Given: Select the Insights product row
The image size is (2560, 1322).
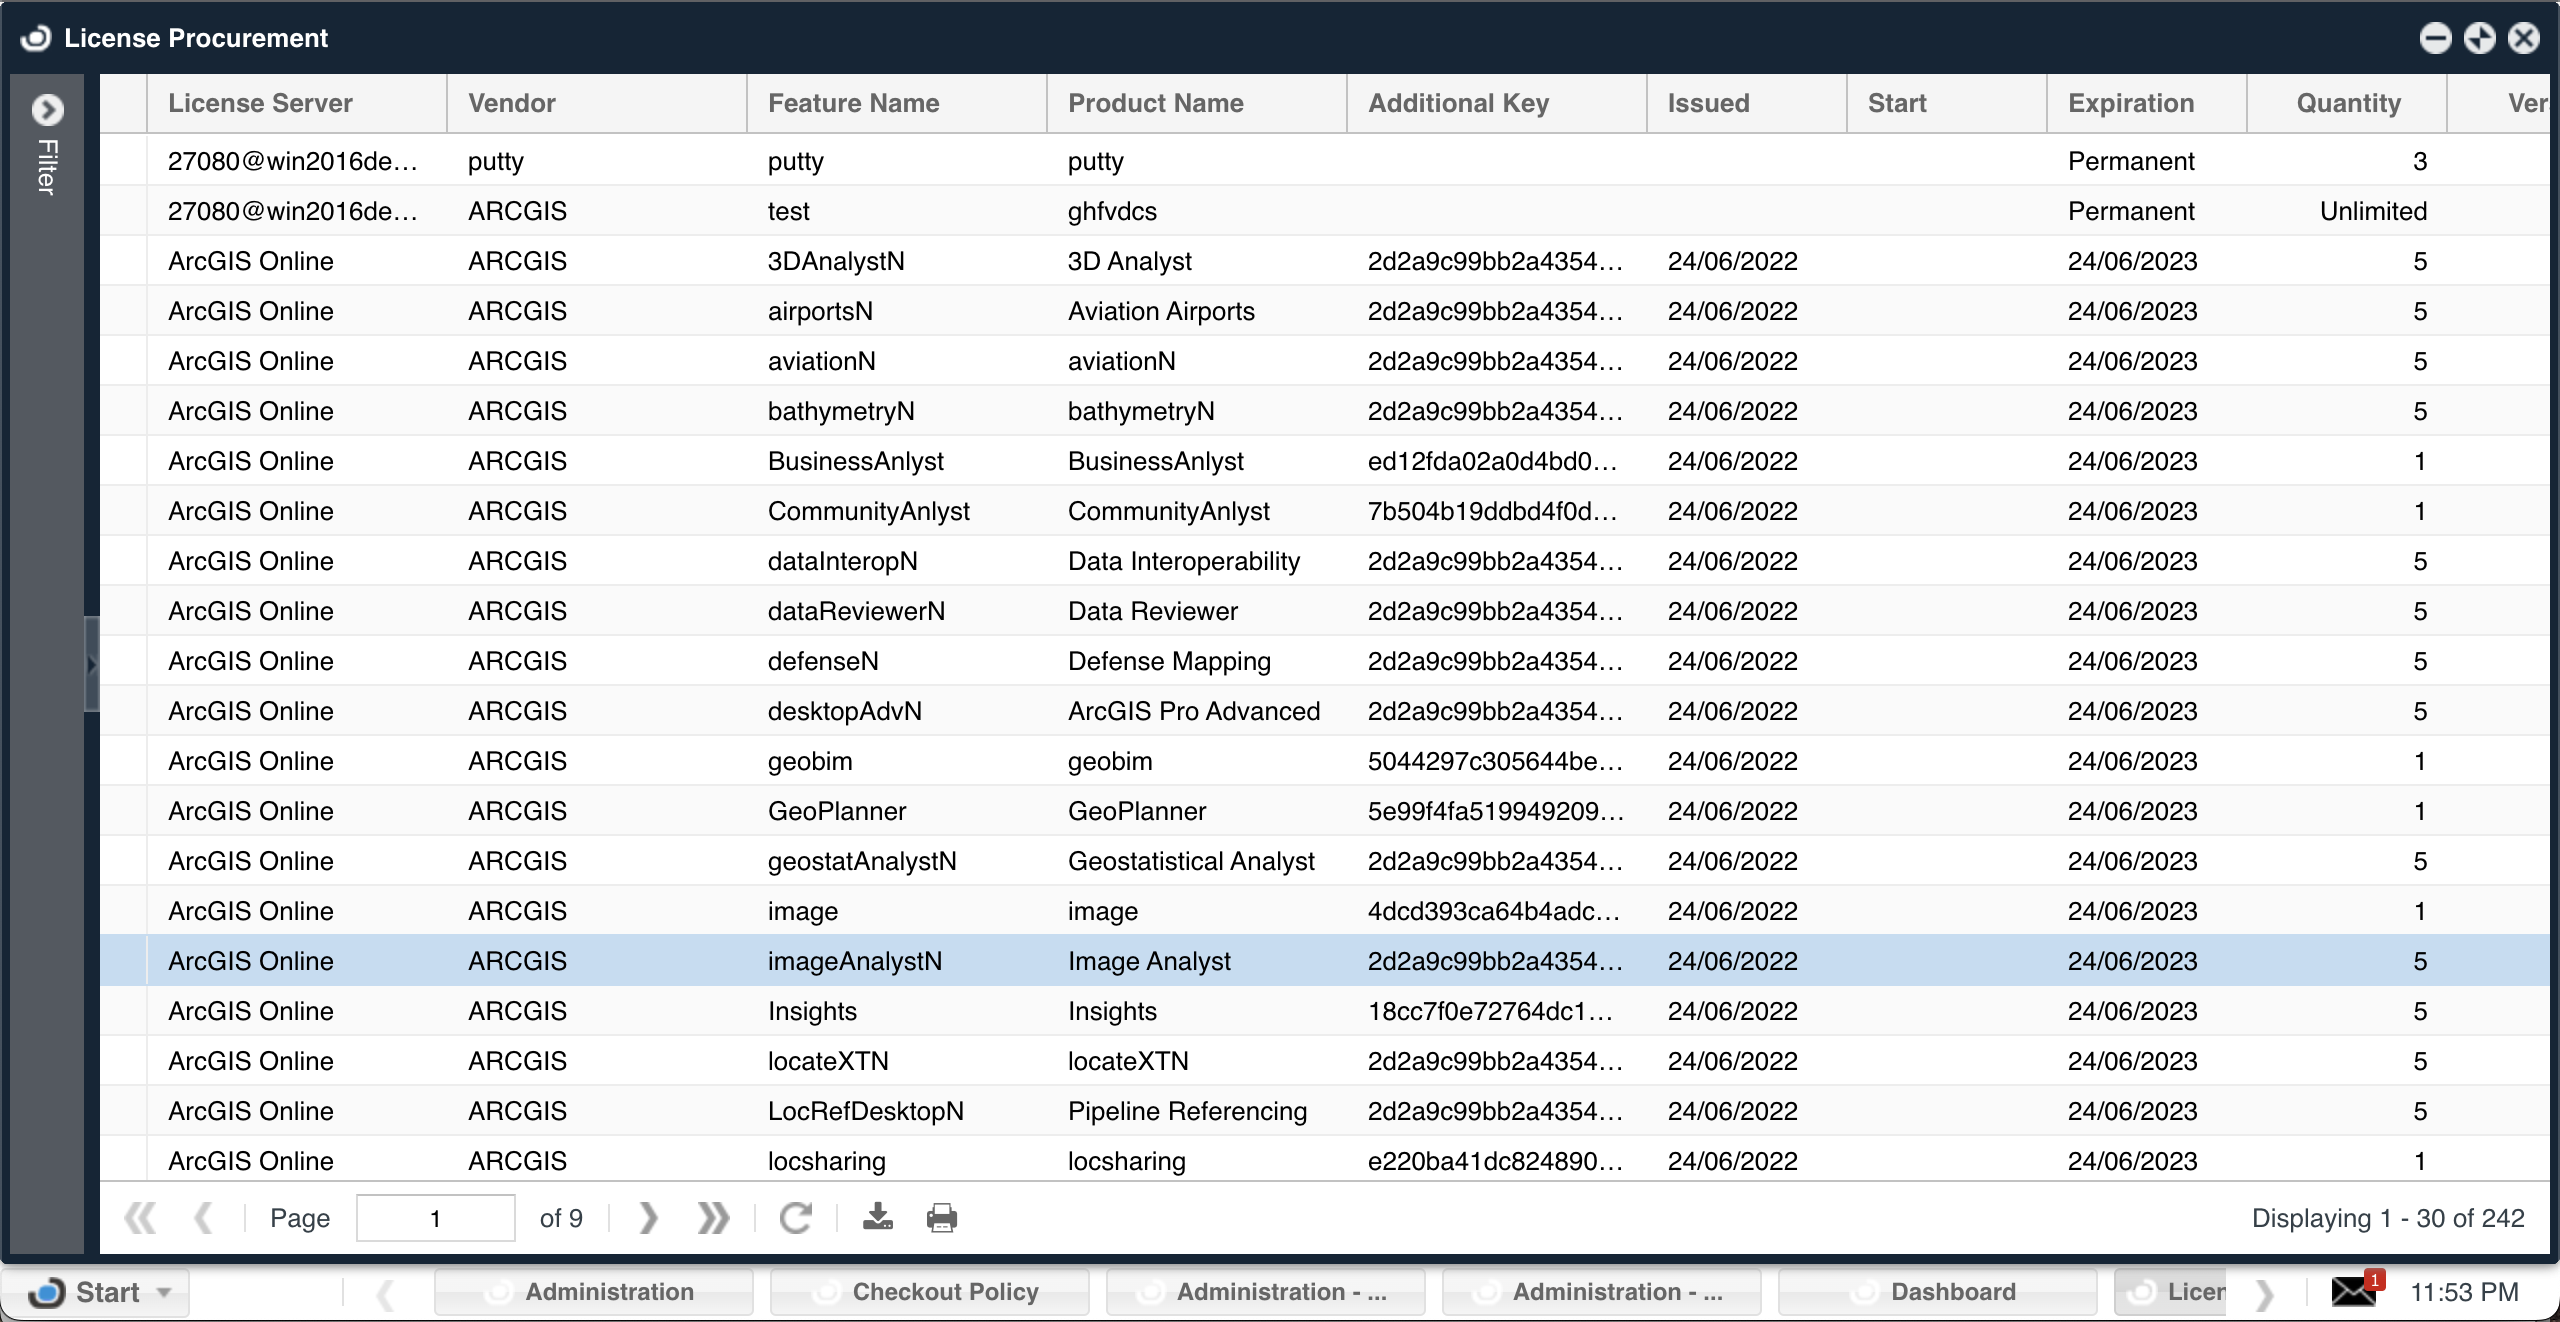Looking at the screenshot, I should pyautogui.click(x=1112, y=1011).
